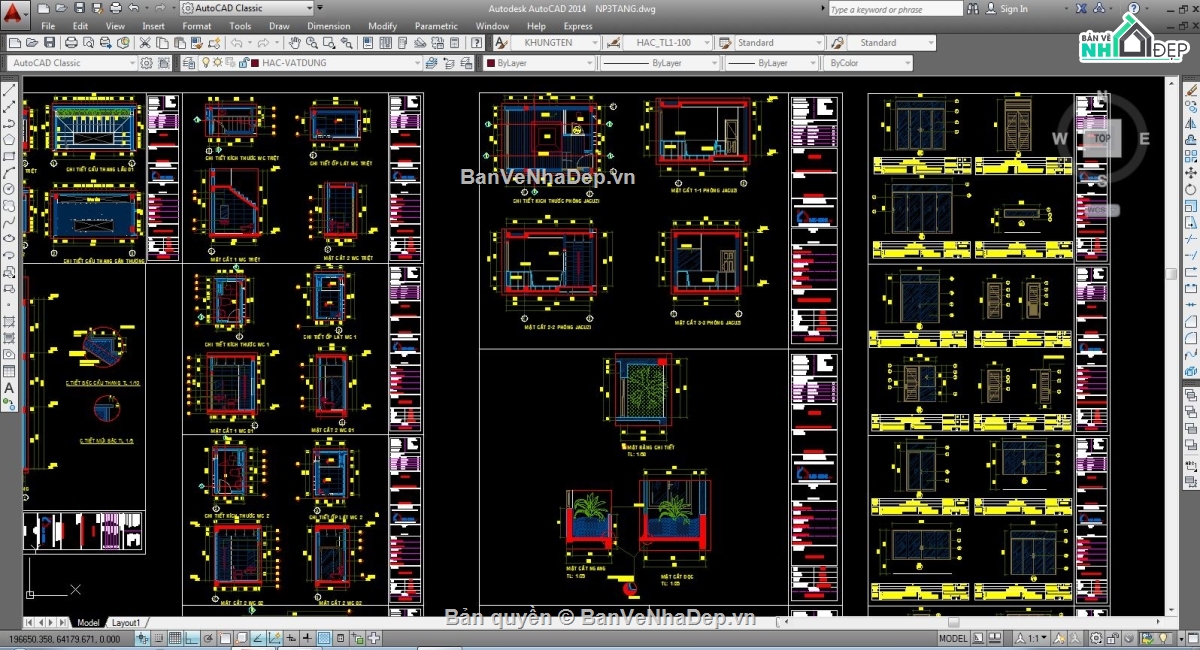Open the Properties palette icon
The image size is (1200, 650).
click(x=369, y=43)
